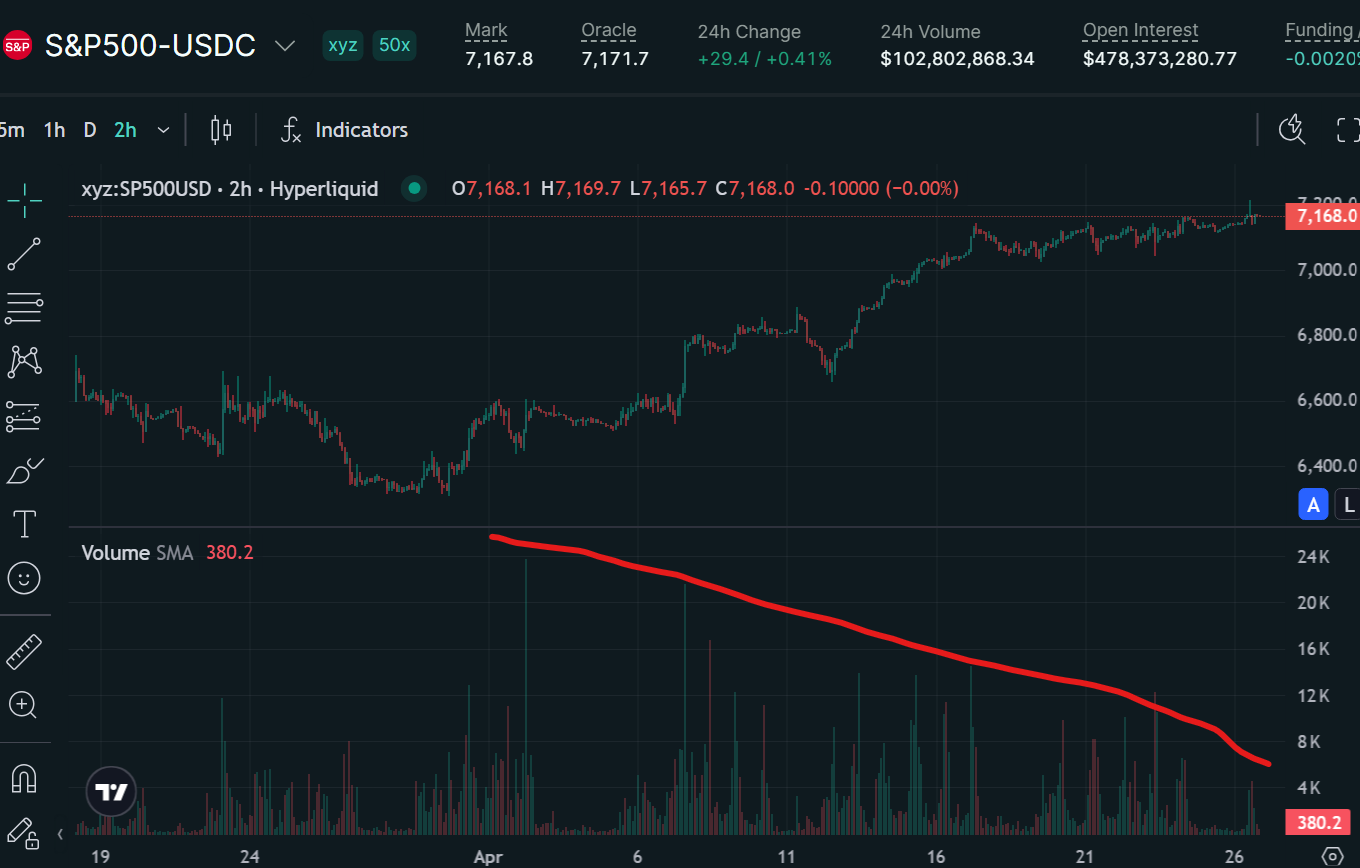Click the 24h Change header label

tap(749, 32)
